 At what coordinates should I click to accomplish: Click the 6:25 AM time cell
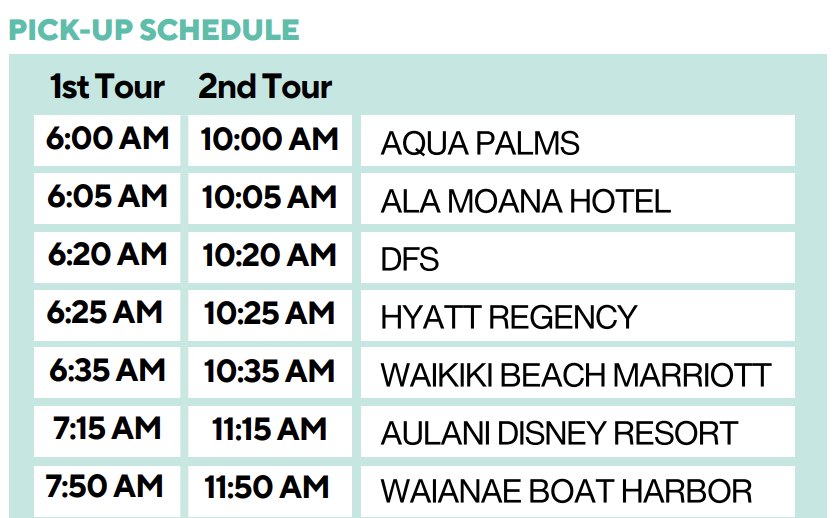coord(107,313)
